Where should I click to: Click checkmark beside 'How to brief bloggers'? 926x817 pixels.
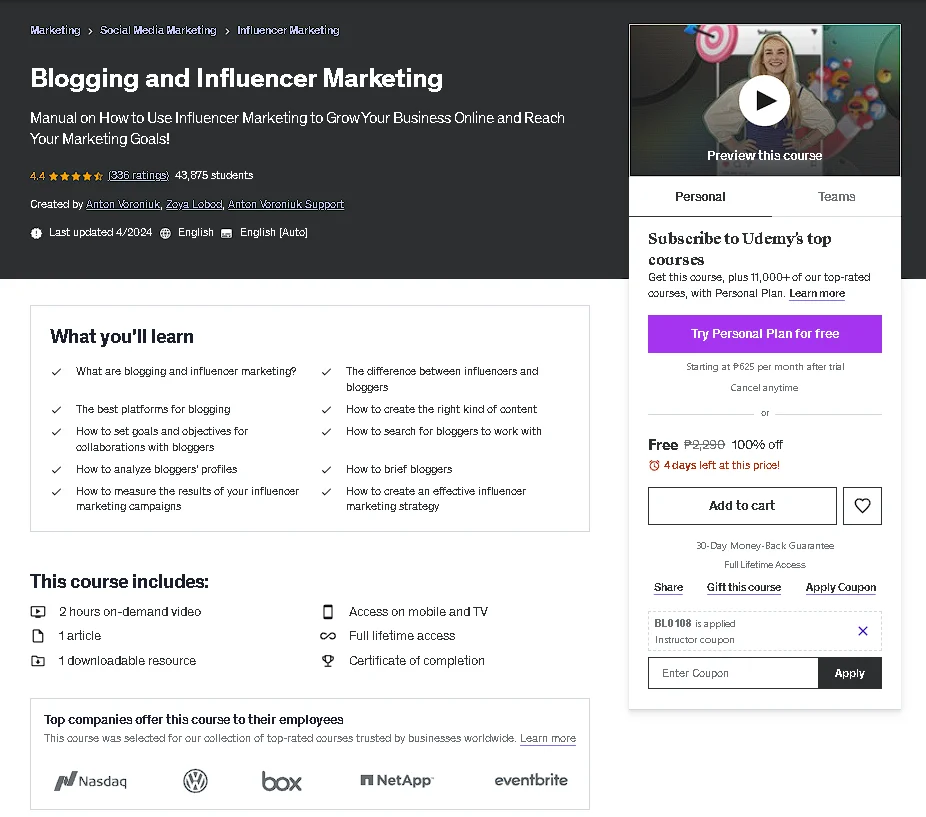click(326, 470)
